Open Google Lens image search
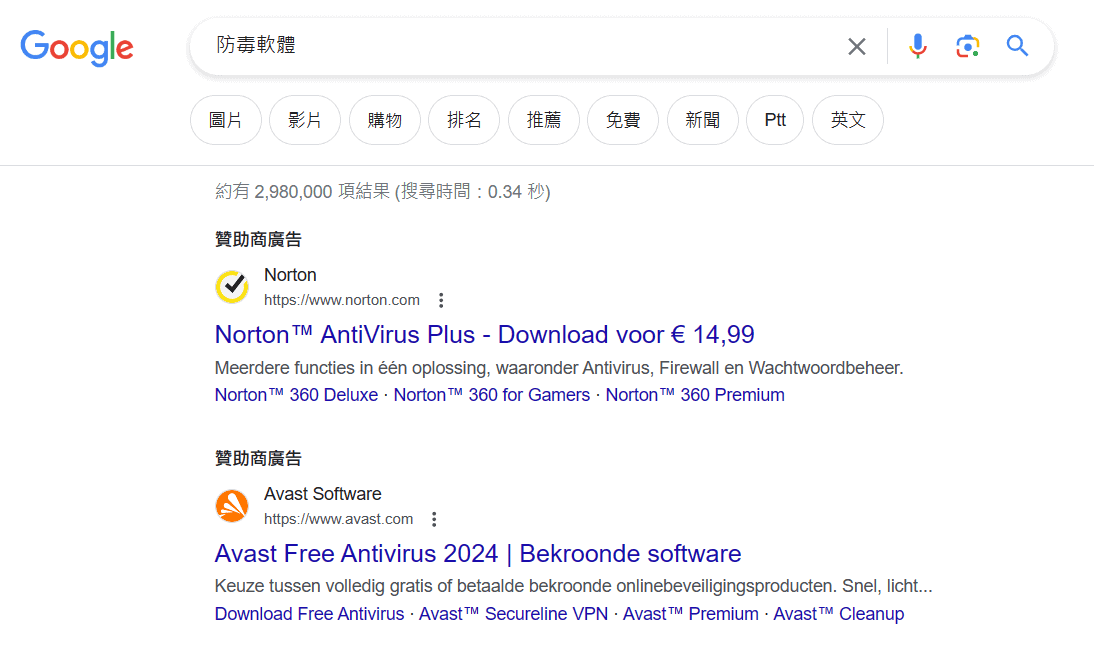Image resolution: width=1094 pixels, height=660 pixels. [x=967, y=46]
